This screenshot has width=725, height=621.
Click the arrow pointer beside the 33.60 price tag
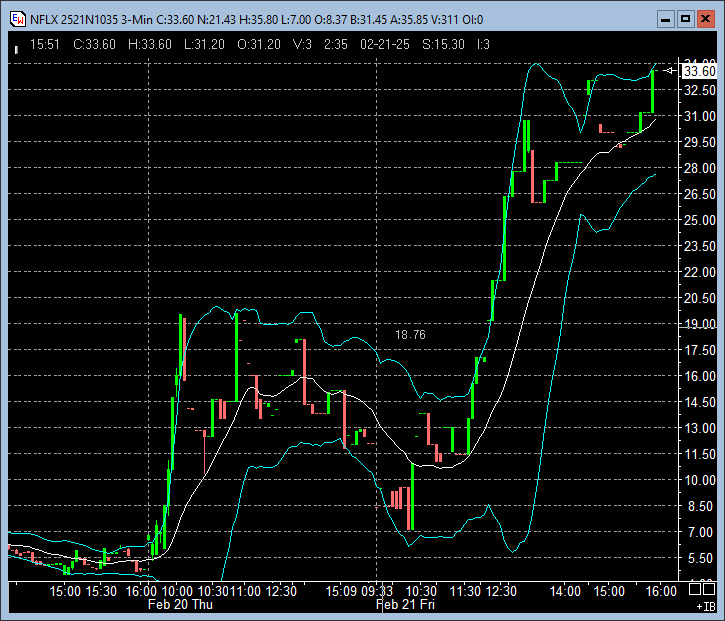coord(670,71)
